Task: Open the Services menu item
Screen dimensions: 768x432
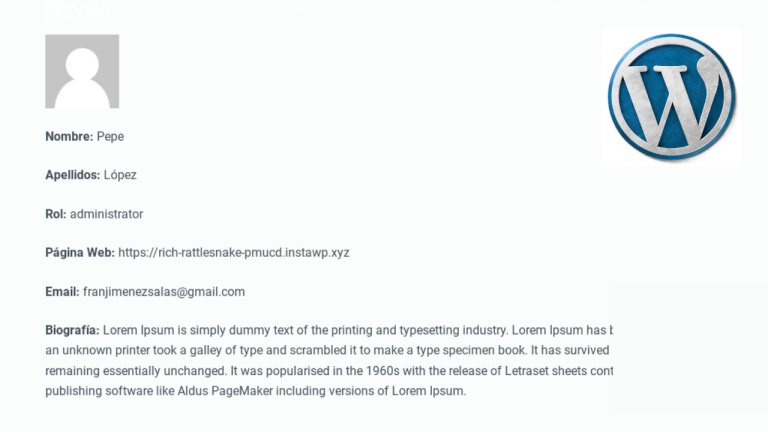Action: pos(378,7)
